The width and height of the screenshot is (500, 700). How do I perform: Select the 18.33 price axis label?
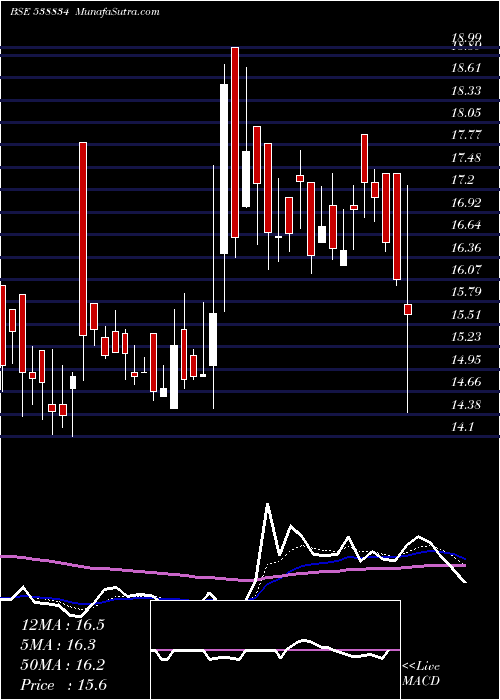point(466,91)
